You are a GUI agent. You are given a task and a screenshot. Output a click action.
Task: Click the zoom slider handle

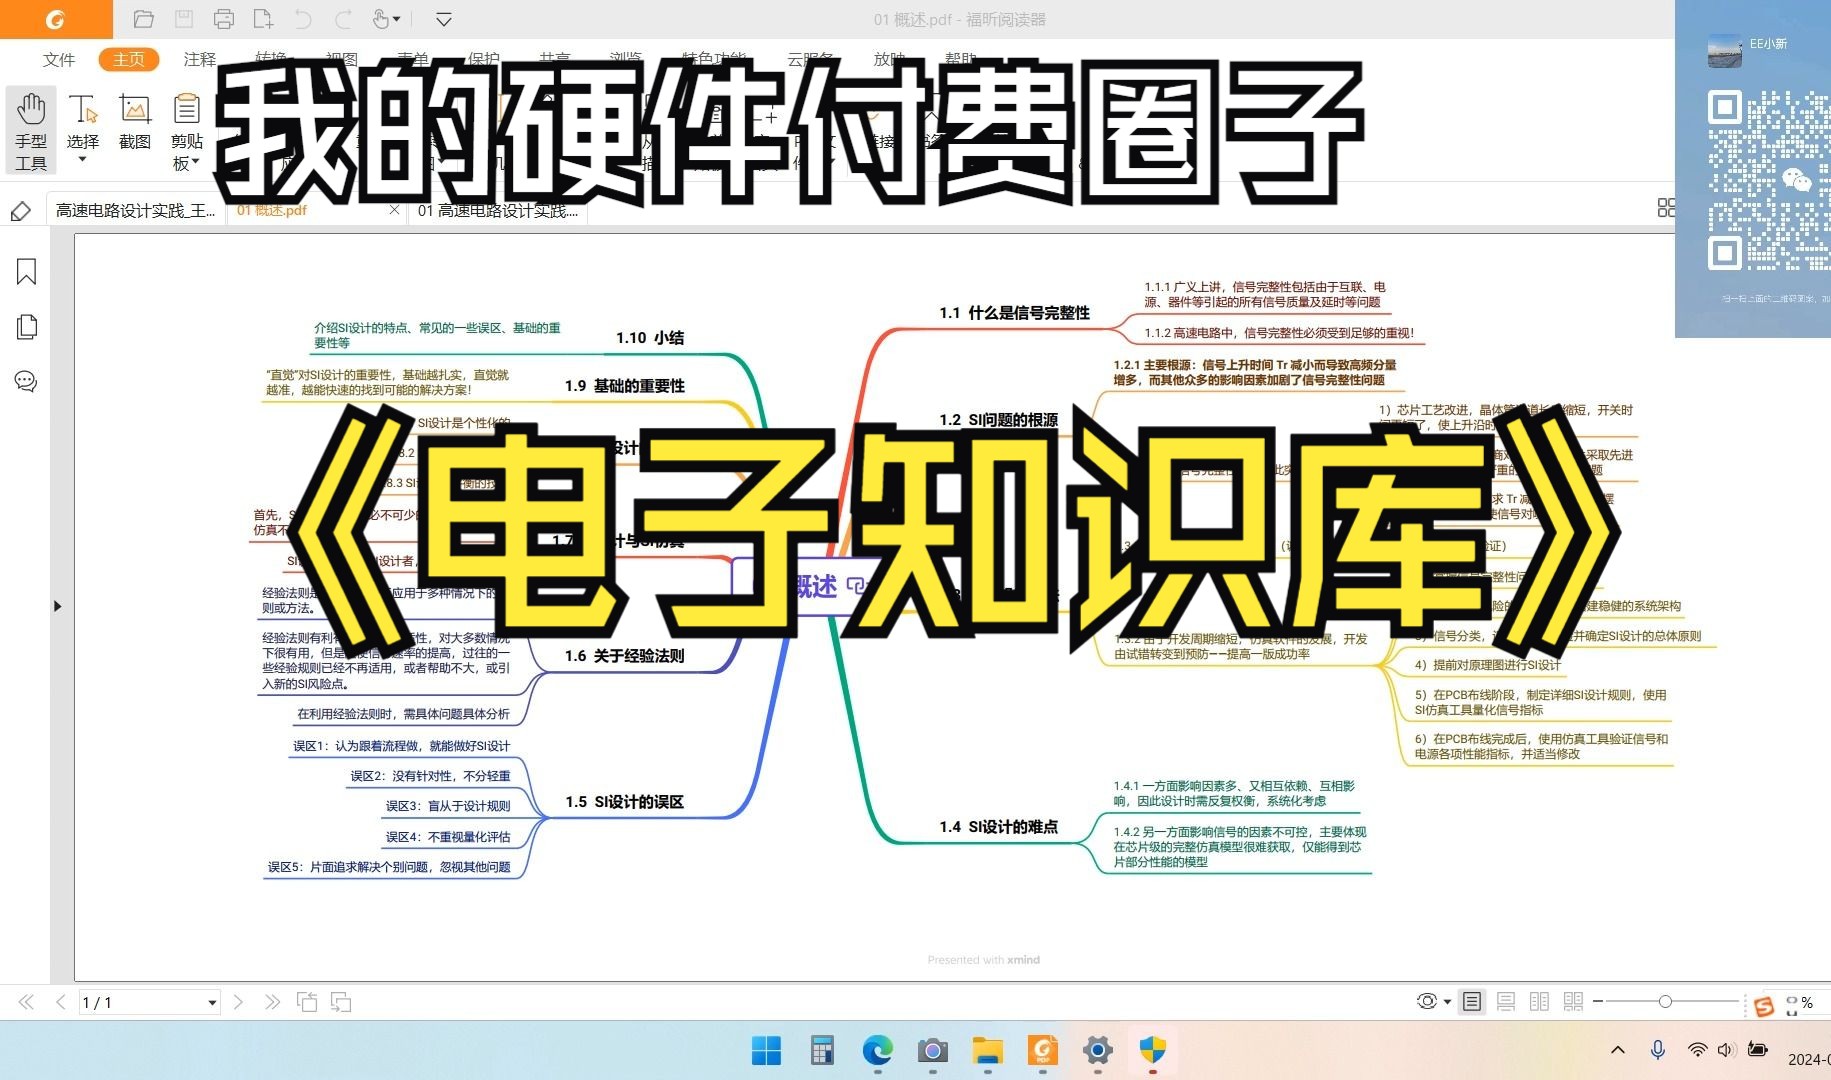pyautogui.click(x=1665, y=1001)
